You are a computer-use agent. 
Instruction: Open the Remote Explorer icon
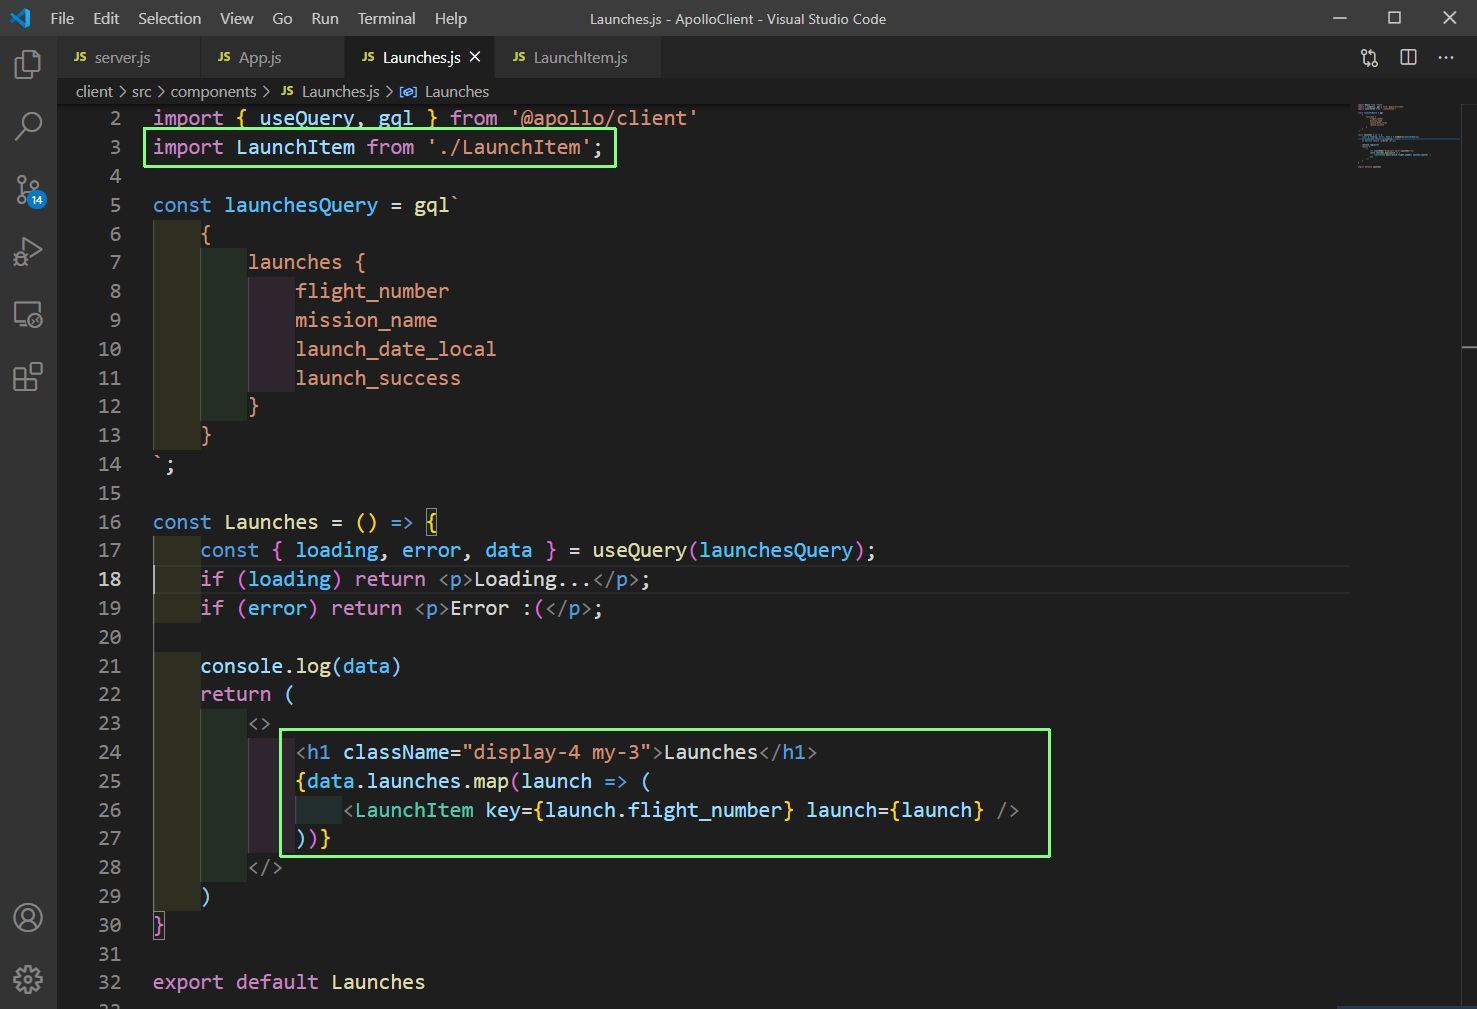28,315
